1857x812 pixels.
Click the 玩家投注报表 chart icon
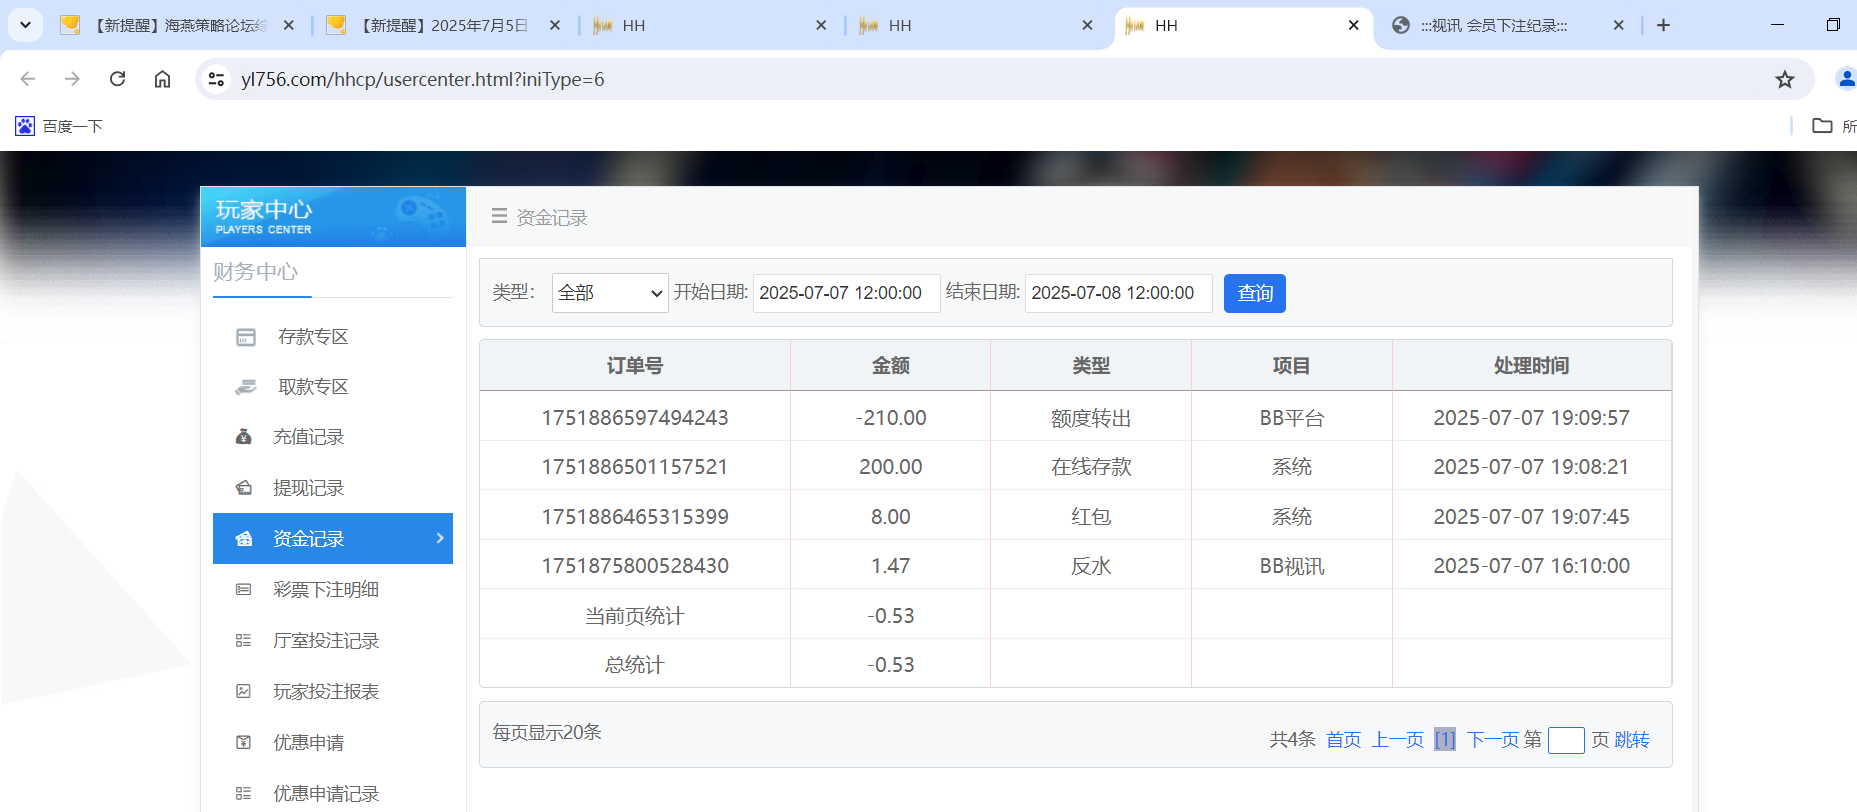(x=244, y=692)
